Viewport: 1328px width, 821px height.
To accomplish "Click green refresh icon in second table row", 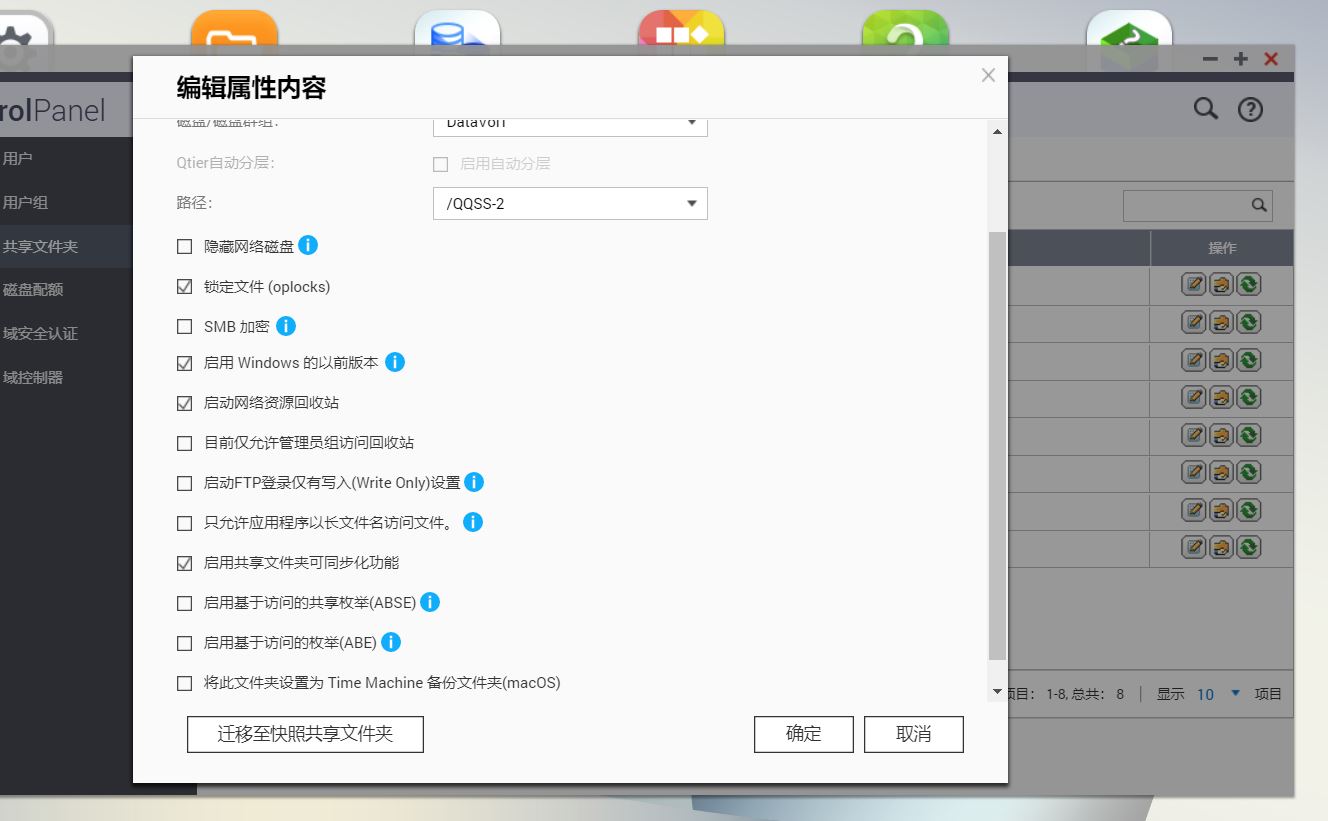I will [x=1248, y=322].
